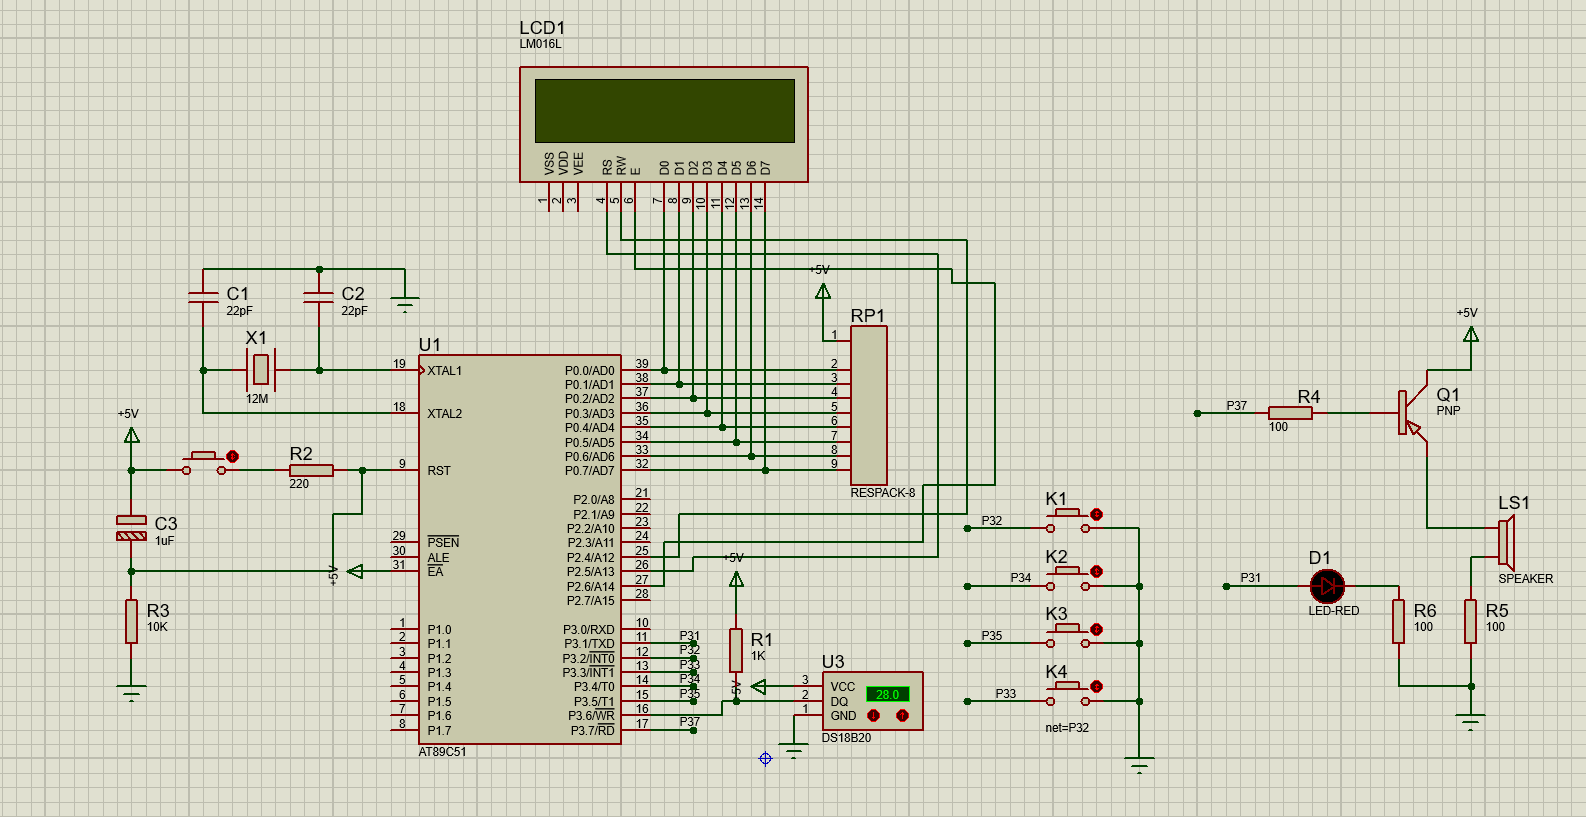
Task: Select the R3 10K resistor symbol
Action: tap(131, 621)
